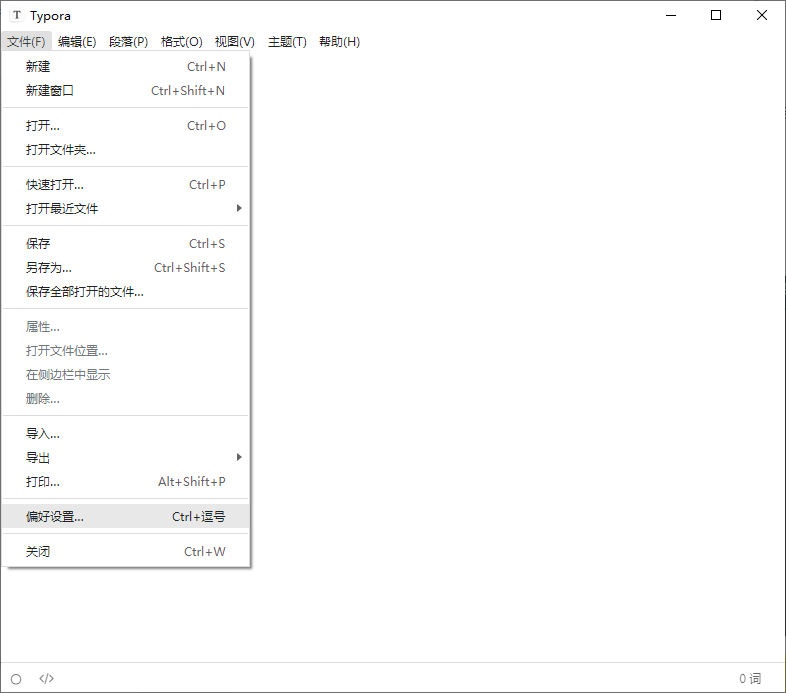The width and height of the screenshot is (786, 693).
Task: Open the 编辑(E) menu
Action: pos(77,42)
